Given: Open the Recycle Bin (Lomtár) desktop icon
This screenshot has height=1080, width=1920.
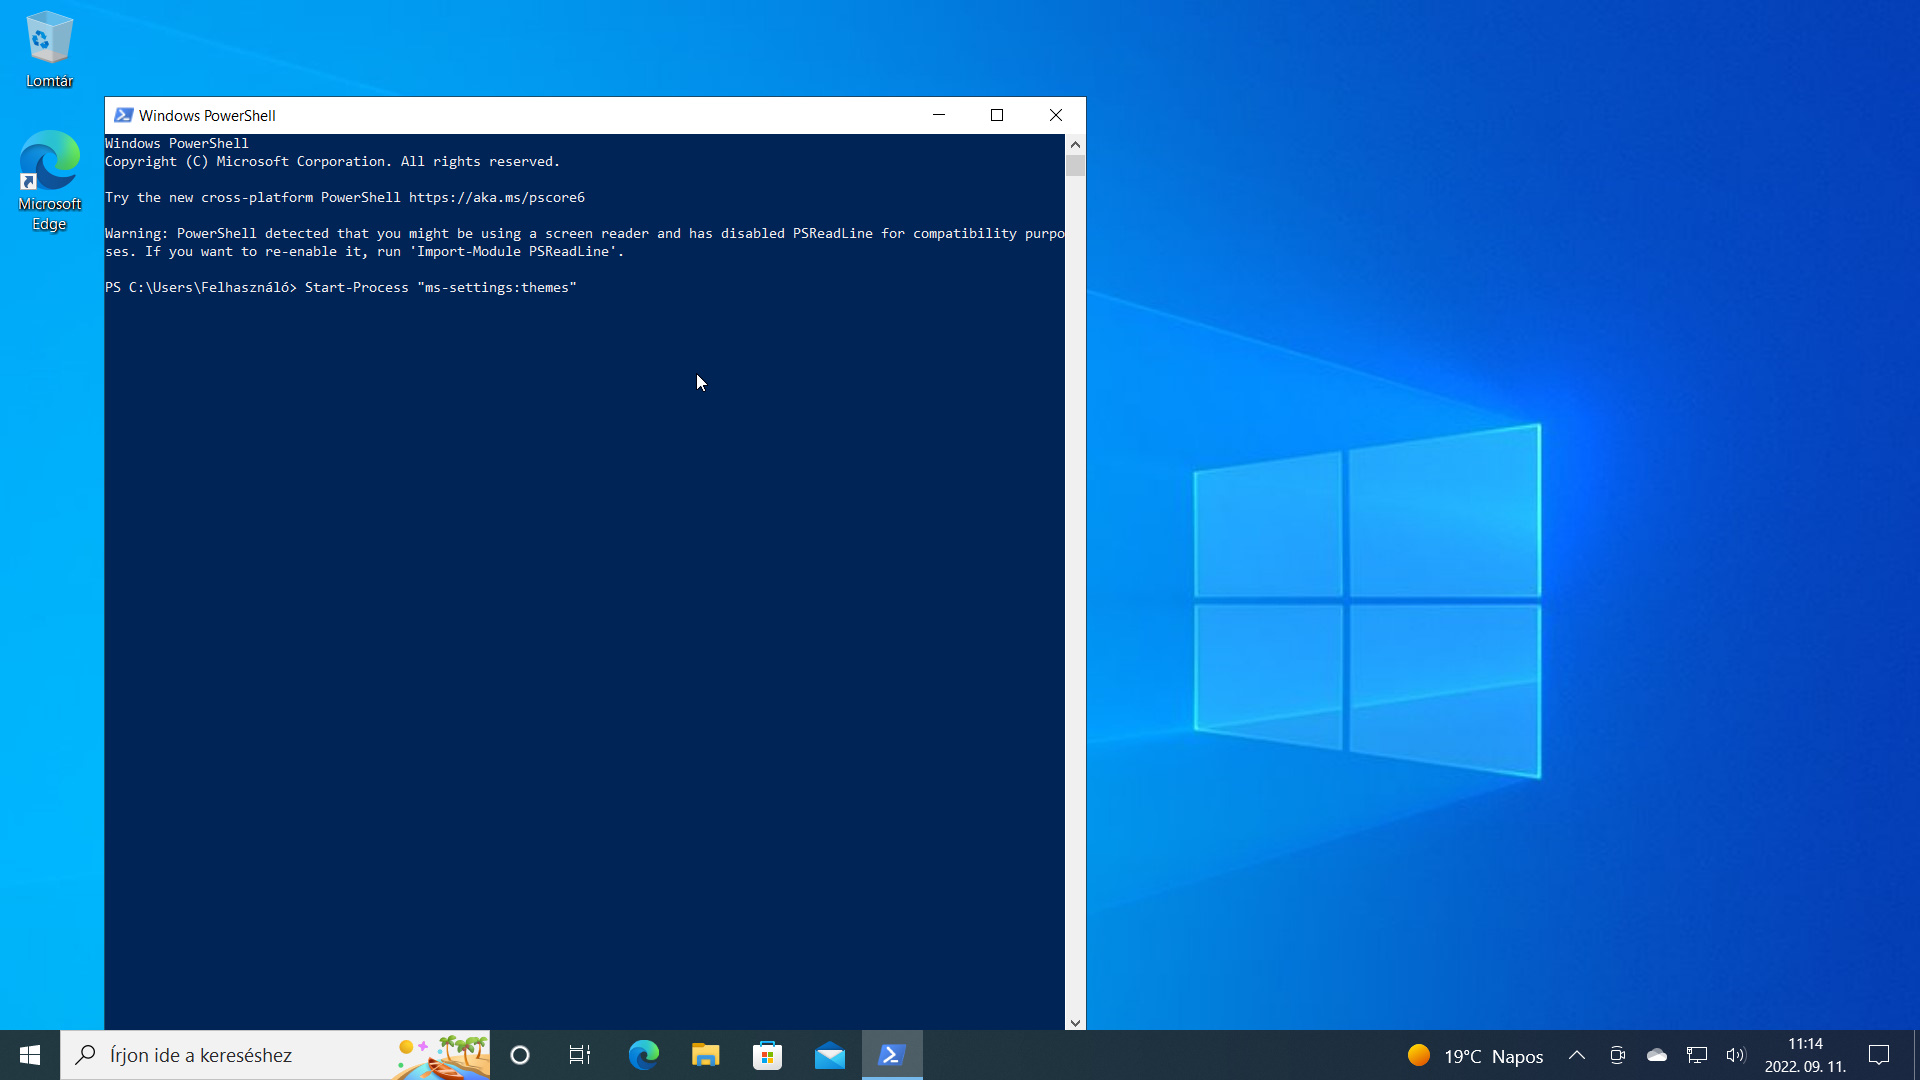Looking at the screenshot, I should [x=49, y=50].
